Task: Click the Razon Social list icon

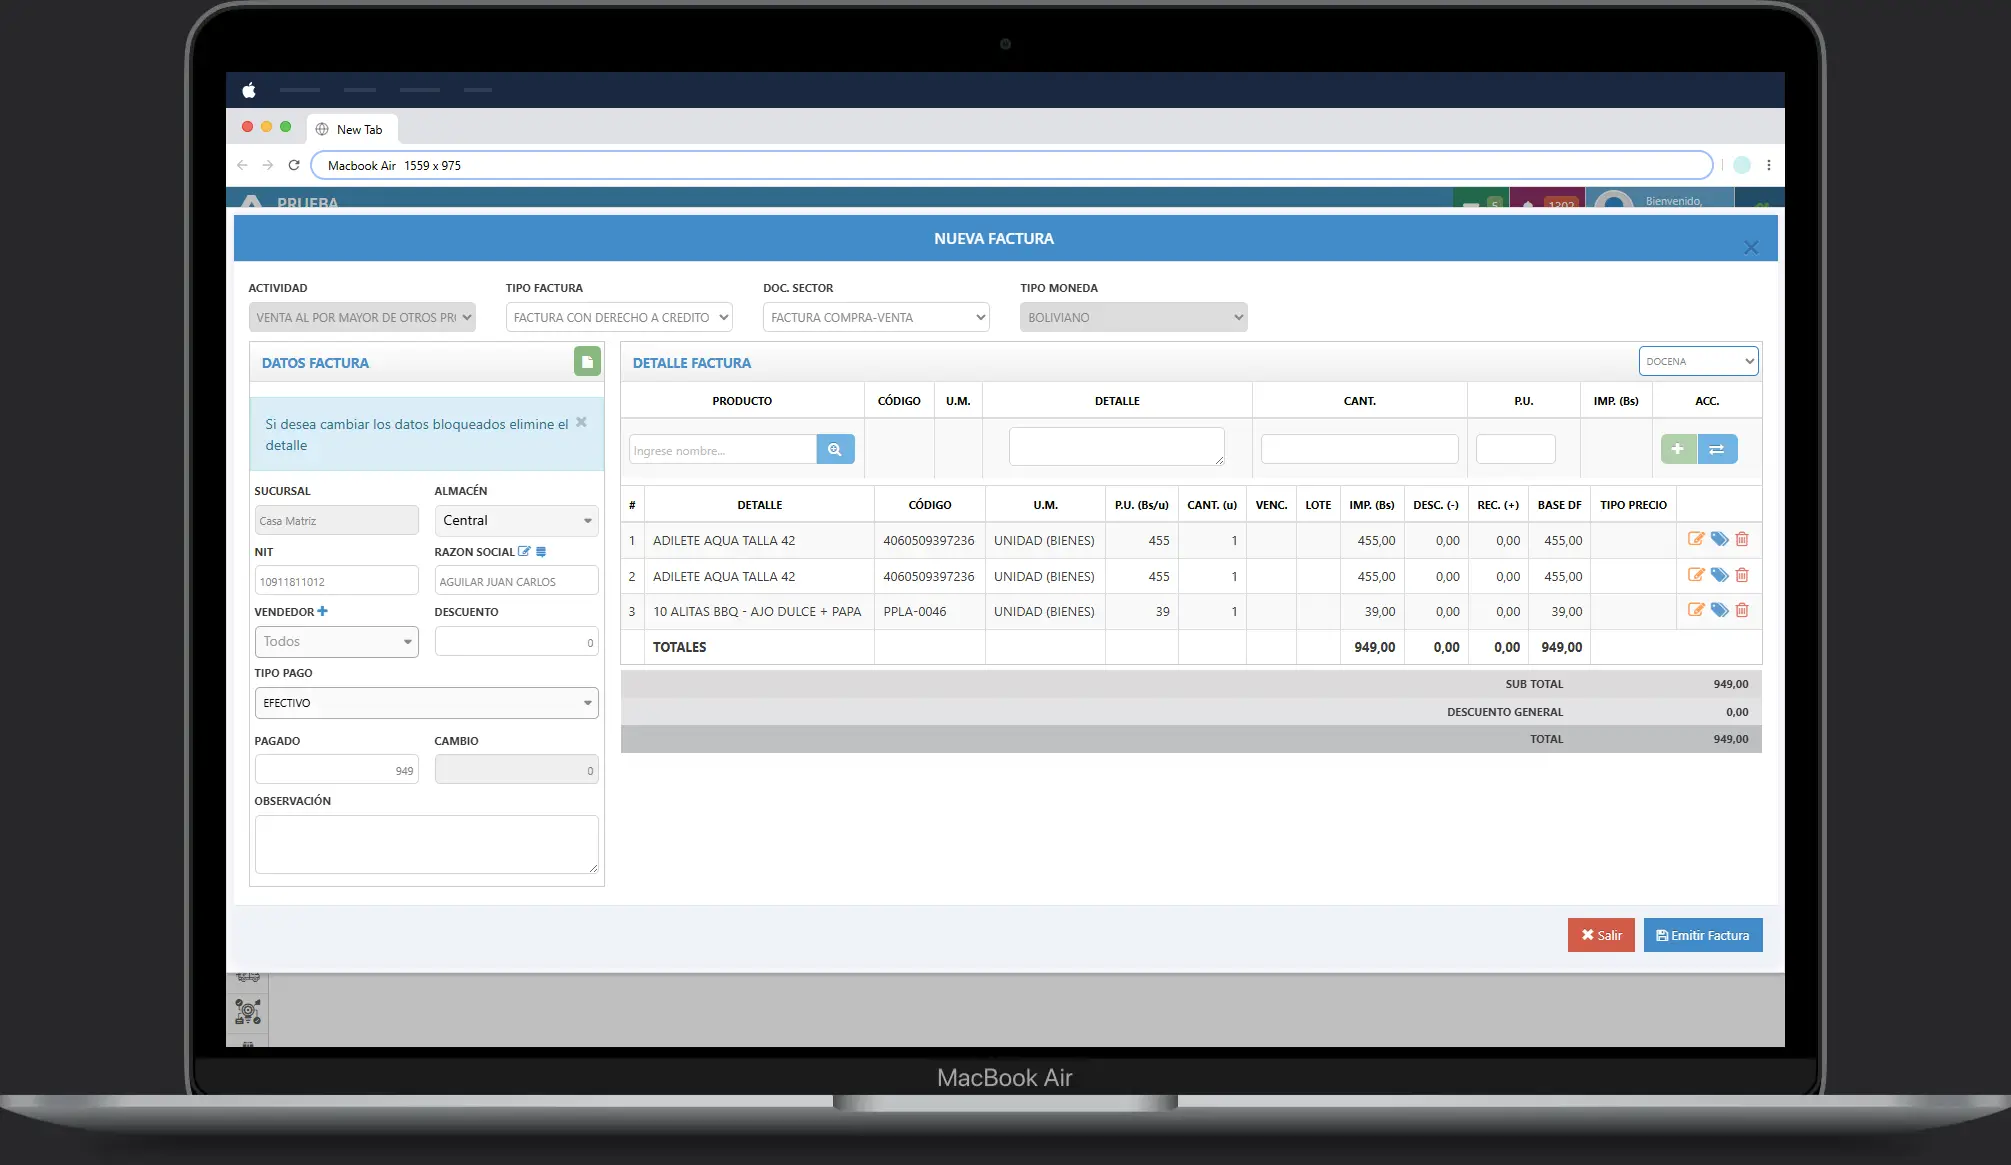Action: coord(541,551)
